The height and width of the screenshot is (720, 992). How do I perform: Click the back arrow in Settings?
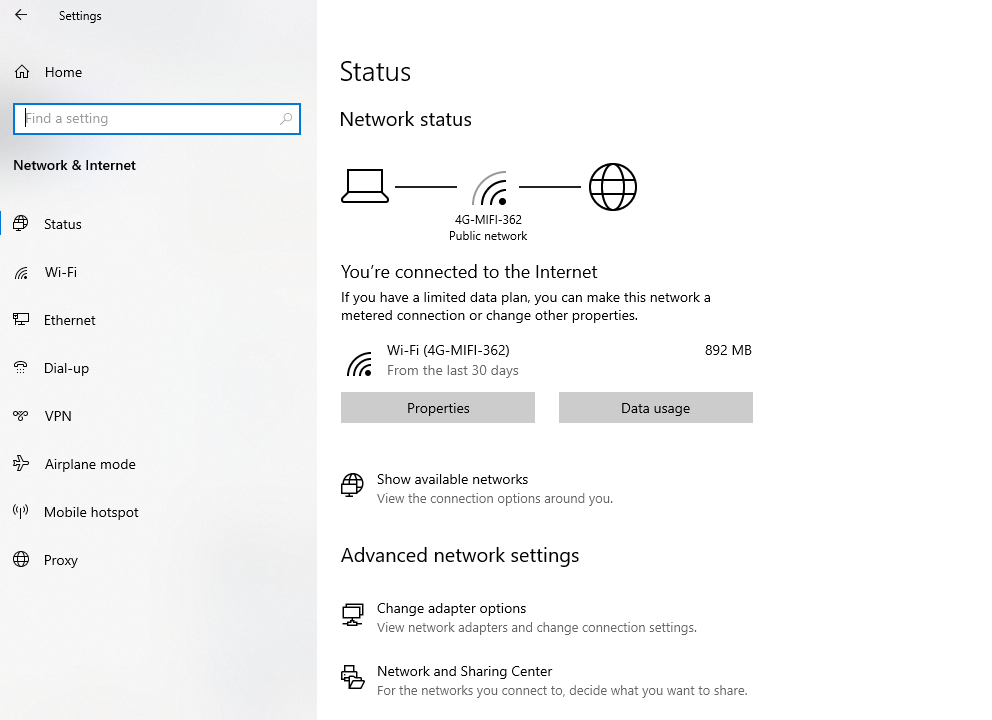point(21,15)
